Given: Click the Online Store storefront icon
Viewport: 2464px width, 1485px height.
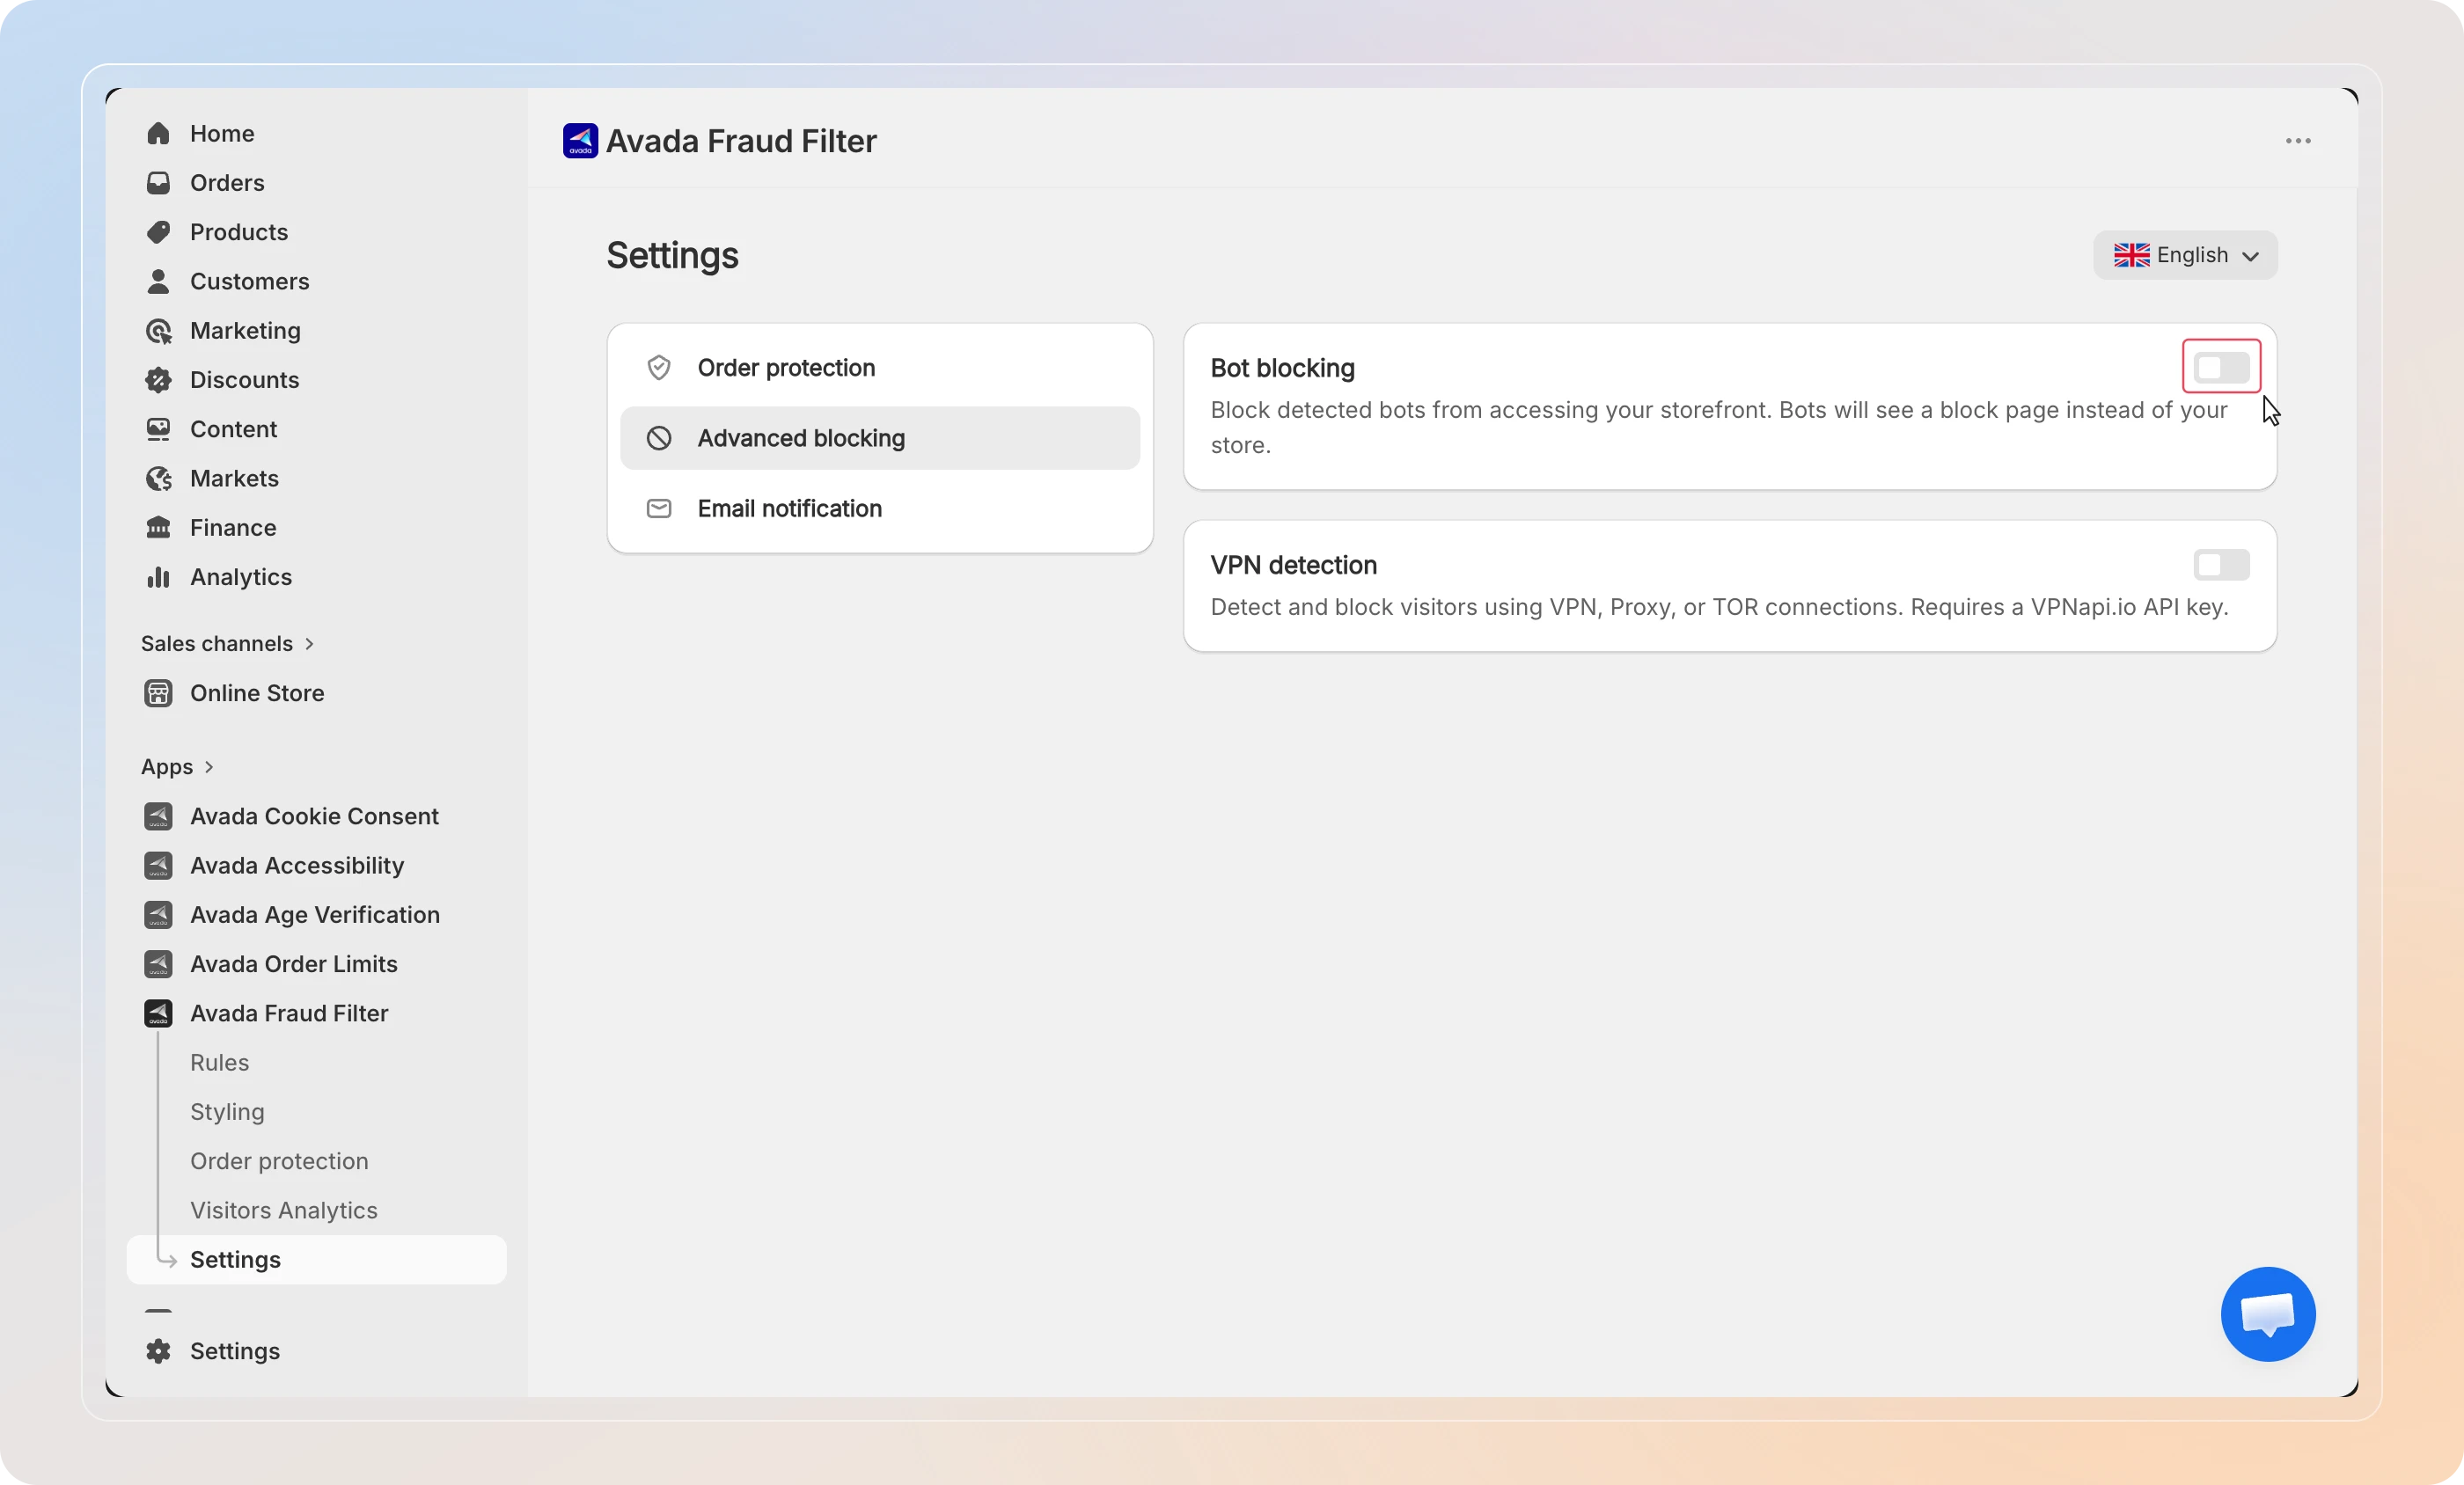Looking at the screenshot, I should click(x=158, y=693).
